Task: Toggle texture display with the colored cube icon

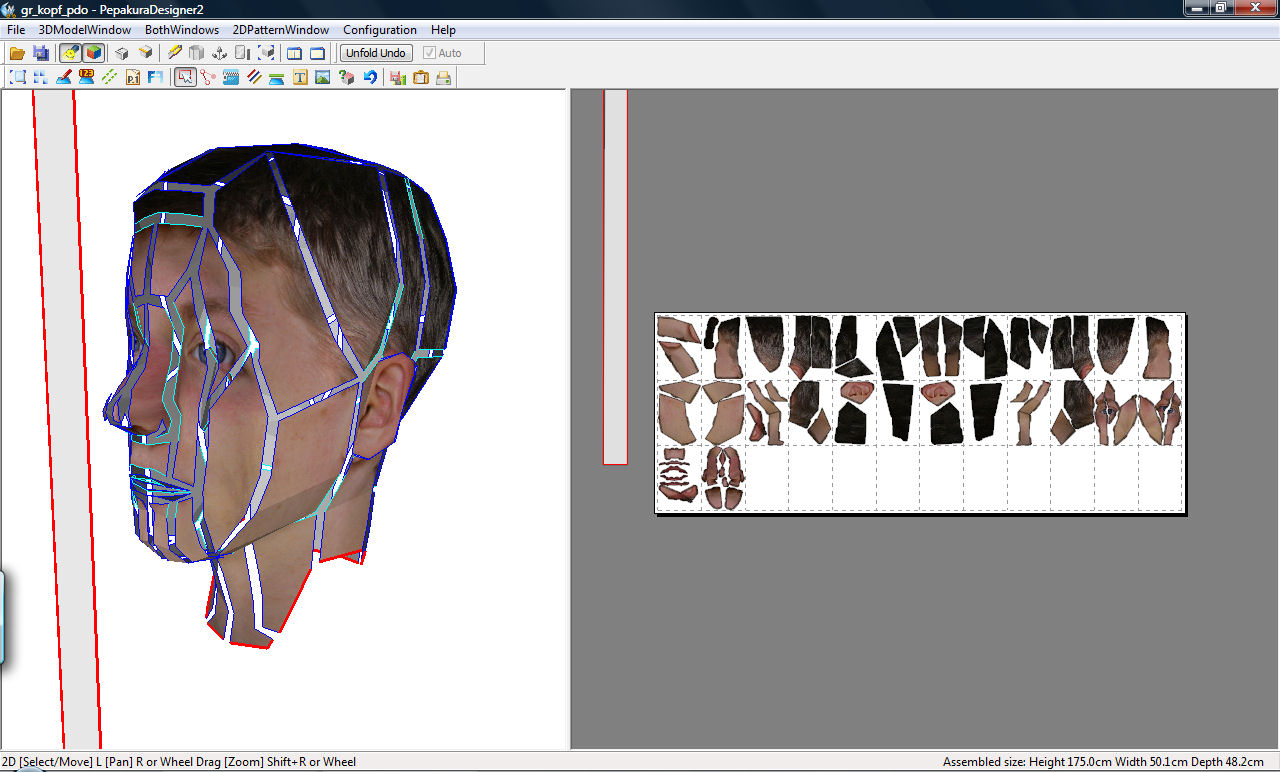Action: click(x=93, y=53)
